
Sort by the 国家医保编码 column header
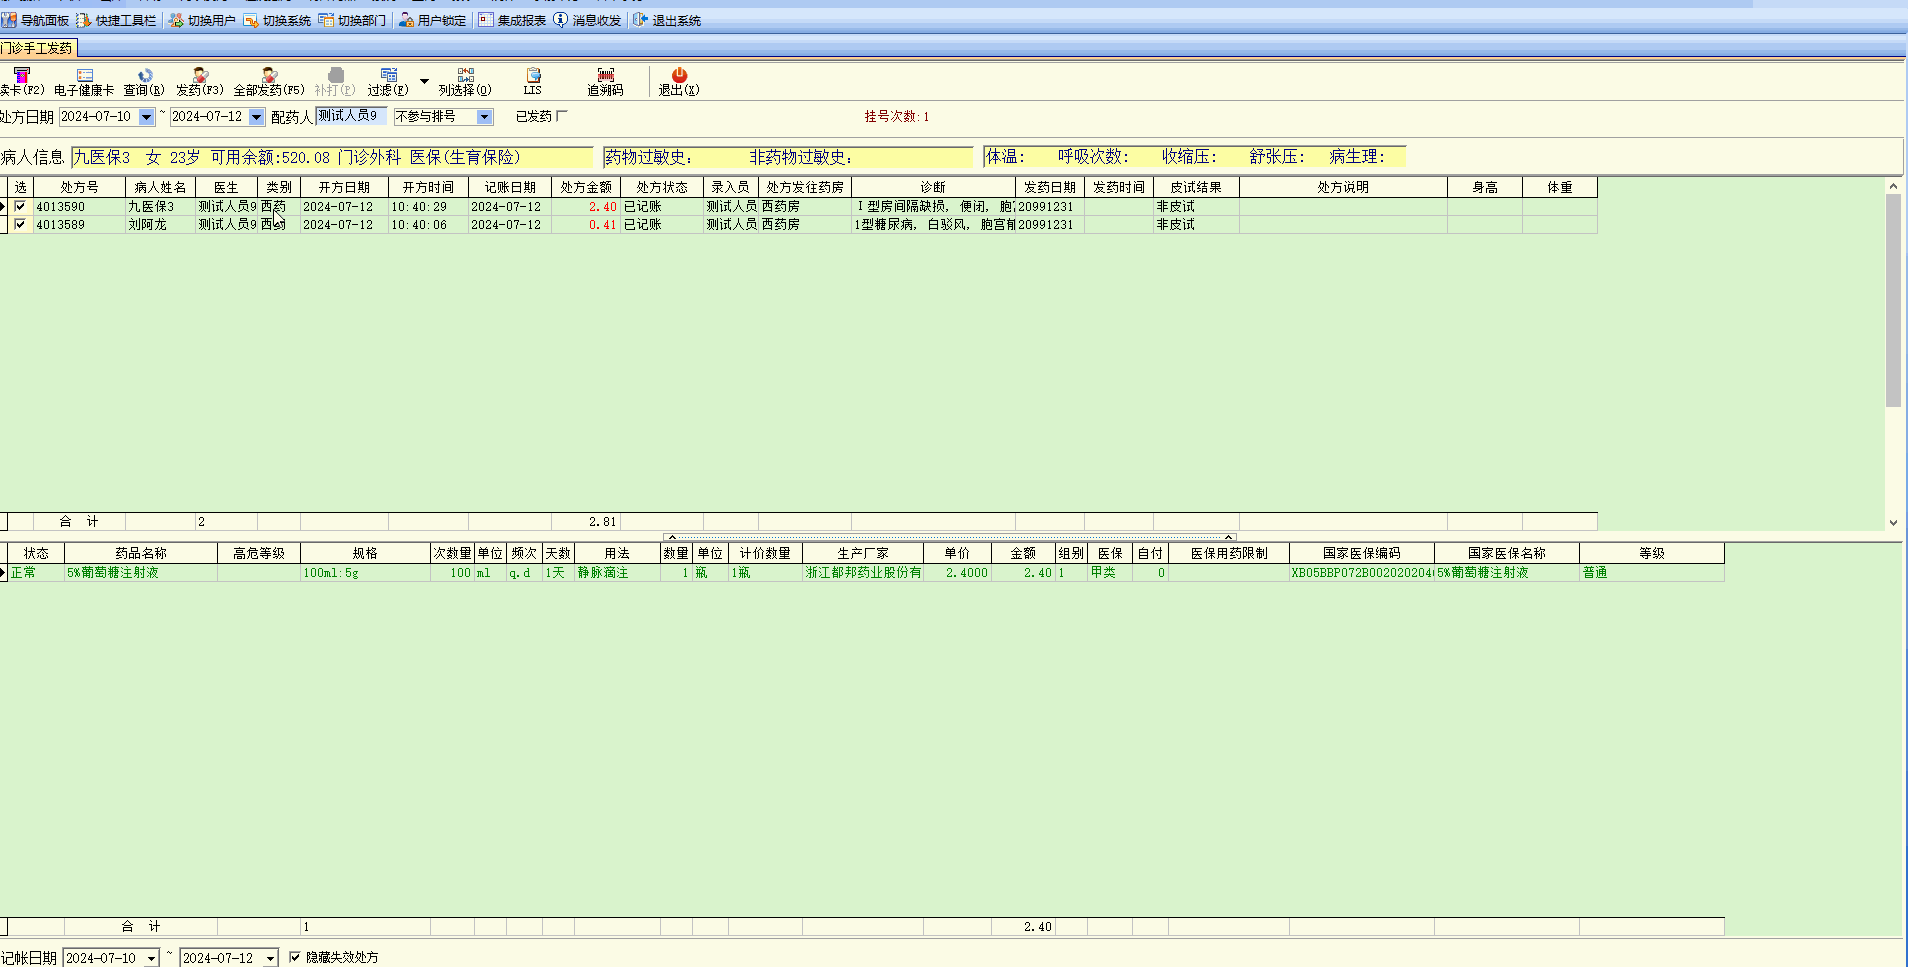click(1362, 553)
